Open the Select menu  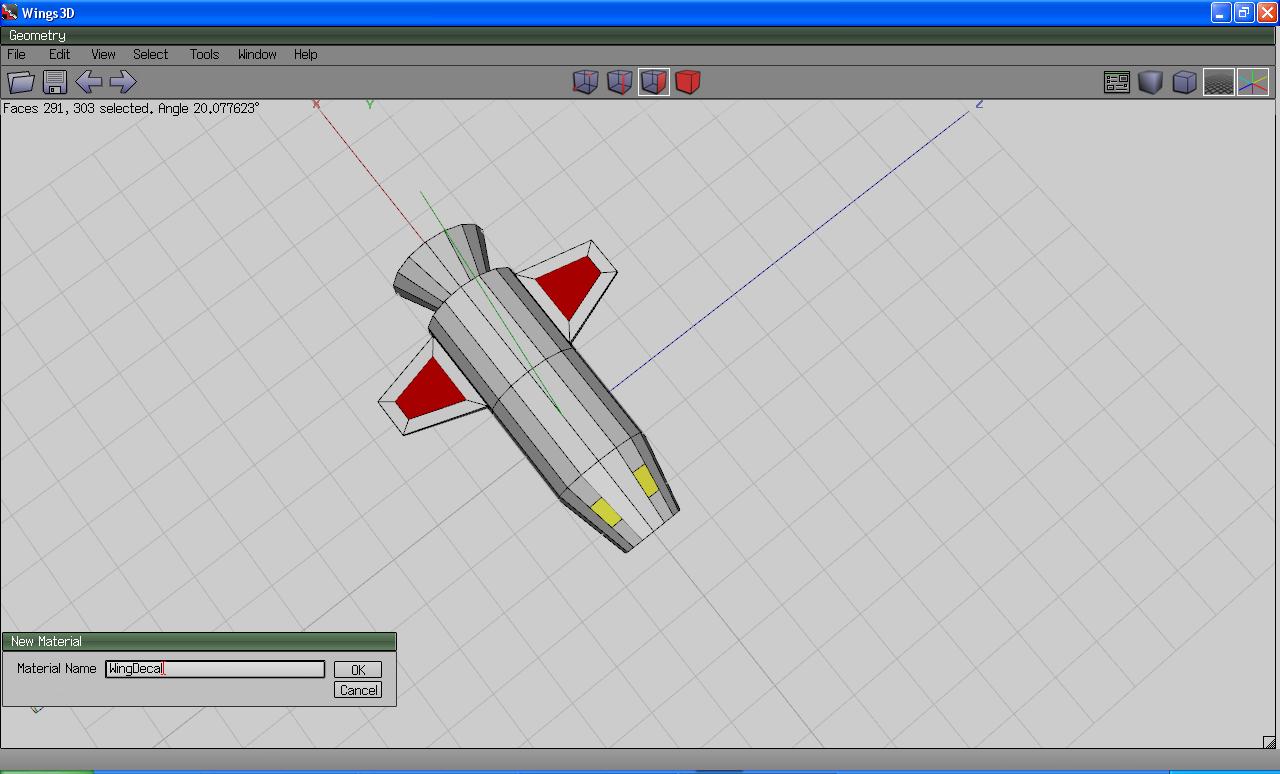click(151, 54)
